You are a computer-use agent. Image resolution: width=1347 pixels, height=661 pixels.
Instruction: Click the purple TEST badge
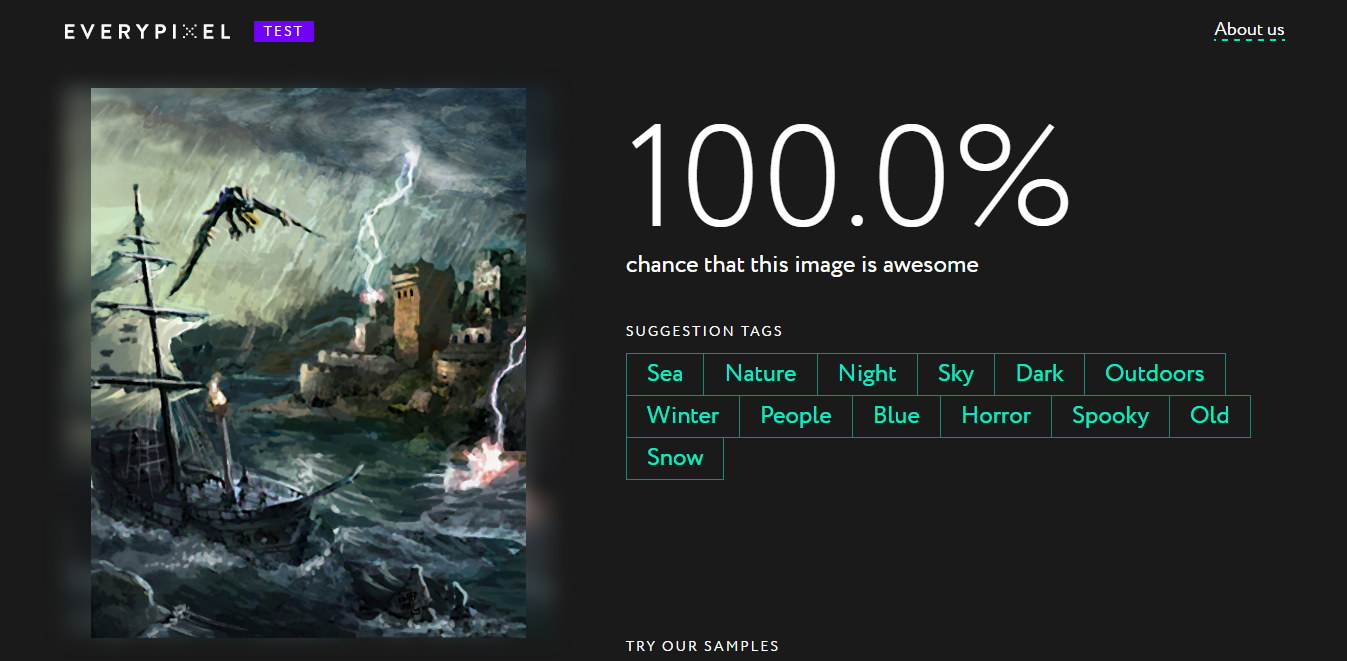click(x=284, y=32)
